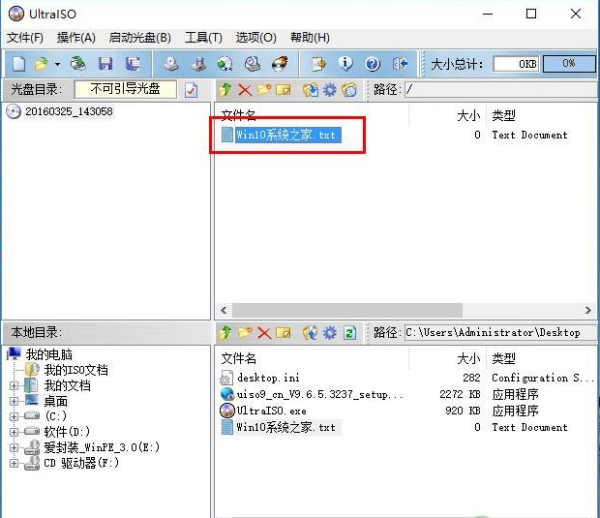600x518 pixels.
Task: Click New Folder icon in local pane toolbar
Action: point(245,332)
